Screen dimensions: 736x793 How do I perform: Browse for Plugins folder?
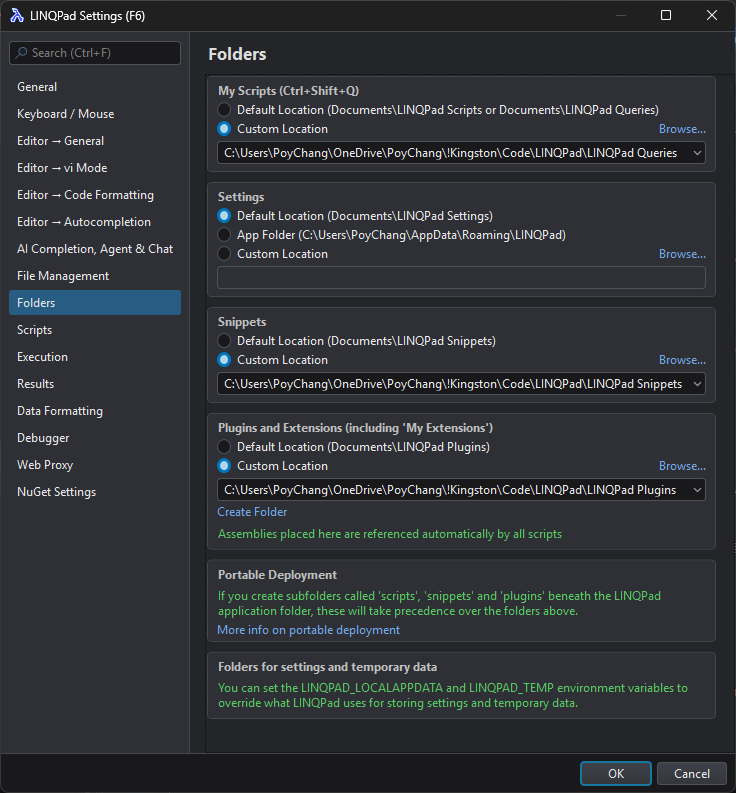[x=682, y=466]
